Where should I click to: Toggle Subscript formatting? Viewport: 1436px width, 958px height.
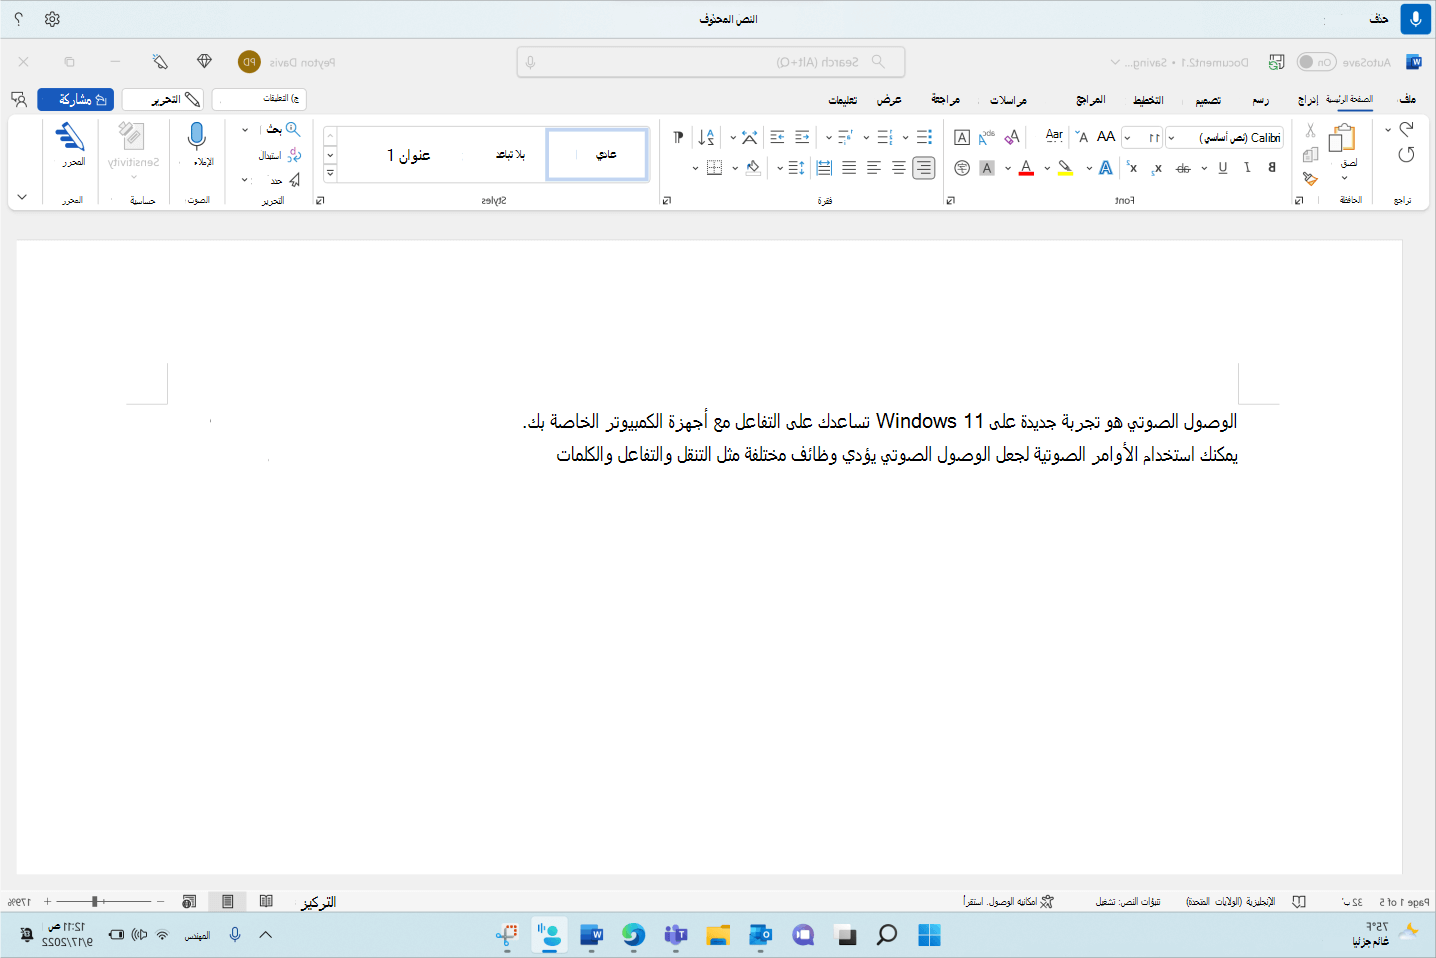[1157, 168]
